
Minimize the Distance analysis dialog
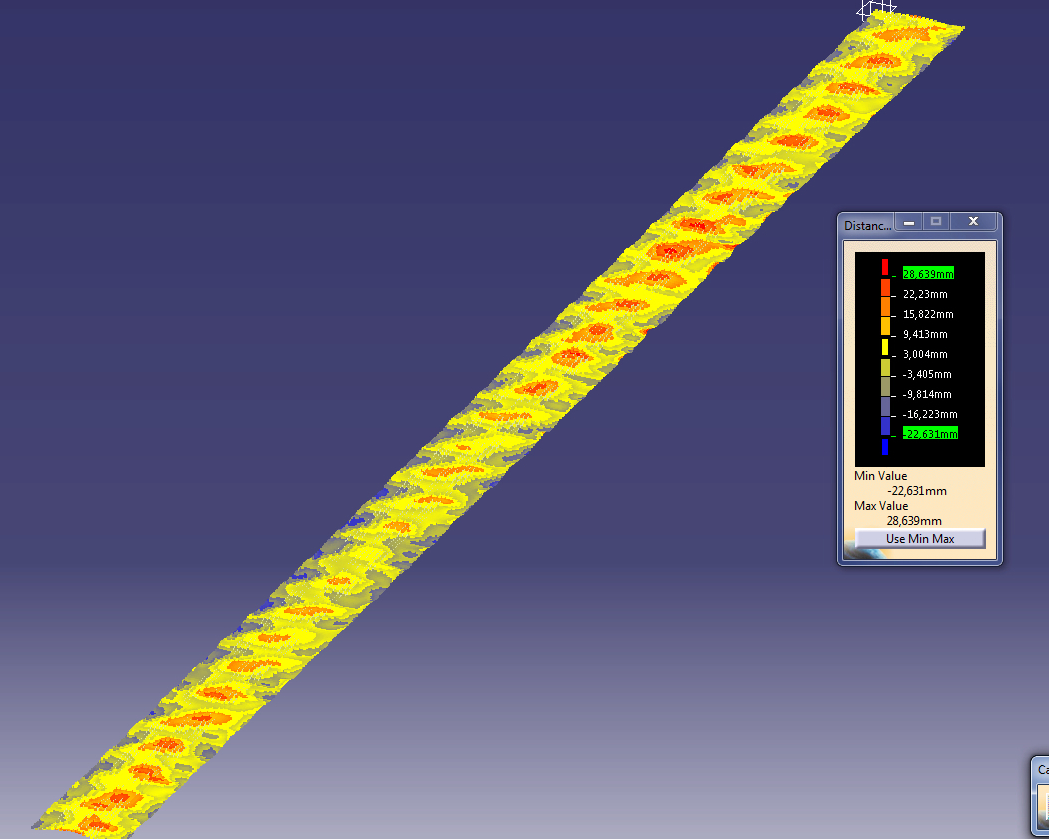pyautogui.click(x=908, y=222)
